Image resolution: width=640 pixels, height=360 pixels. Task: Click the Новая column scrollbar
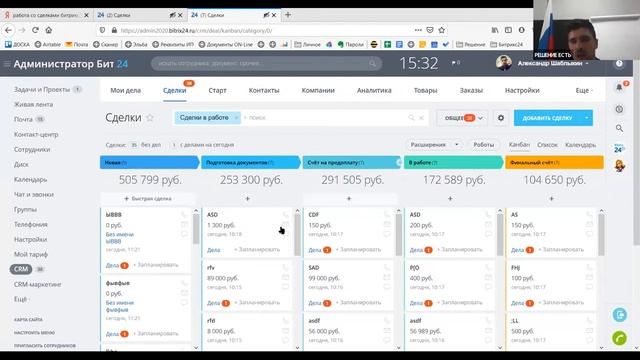click(x=196, y=229)
